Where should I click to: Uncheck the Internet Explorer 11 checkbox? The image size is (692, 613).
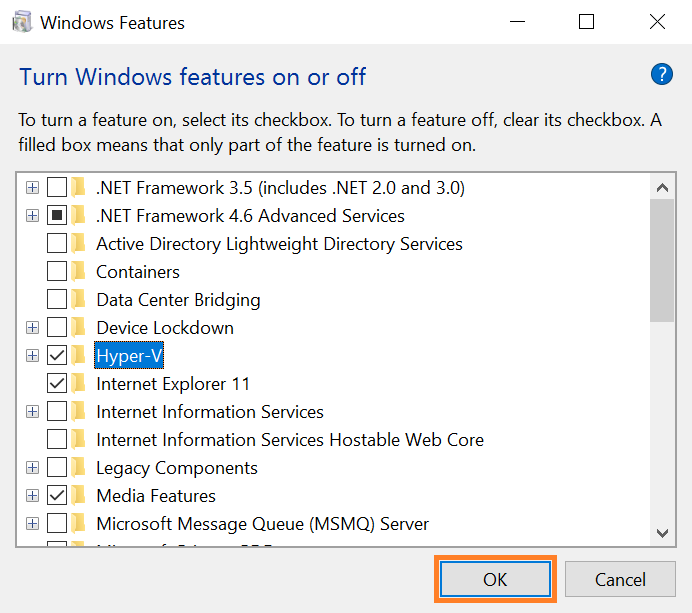coord(57,384)
